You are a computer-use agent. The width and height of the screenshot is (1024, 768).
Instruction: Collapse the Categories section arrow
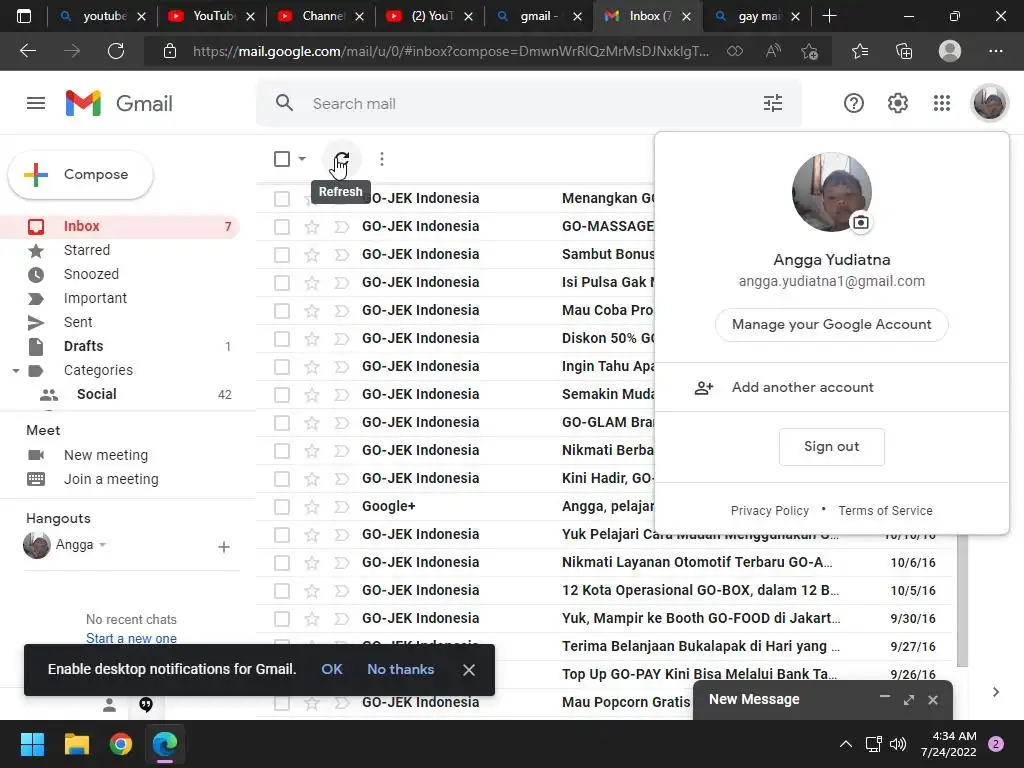click(16, 371)
